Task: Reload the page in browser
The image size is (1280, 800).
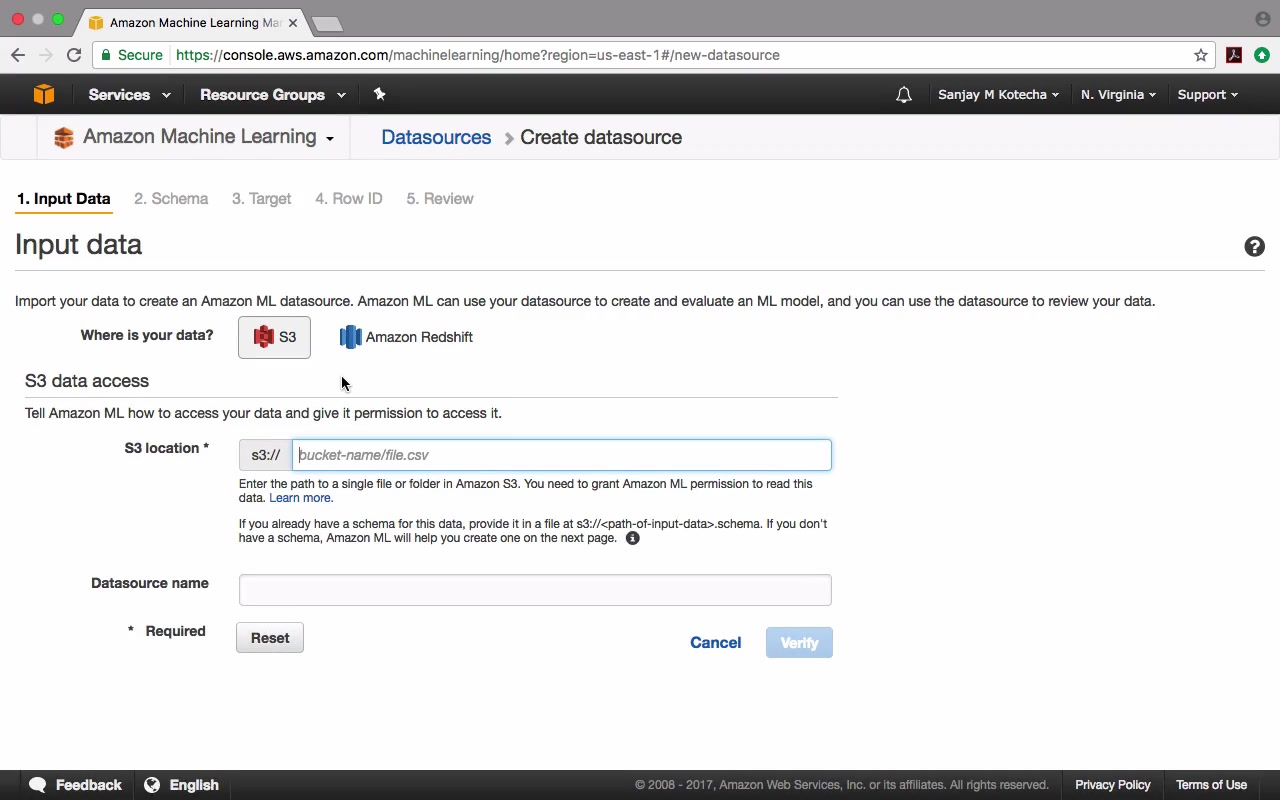Action: pyautogui.click(x=74, y=55)
